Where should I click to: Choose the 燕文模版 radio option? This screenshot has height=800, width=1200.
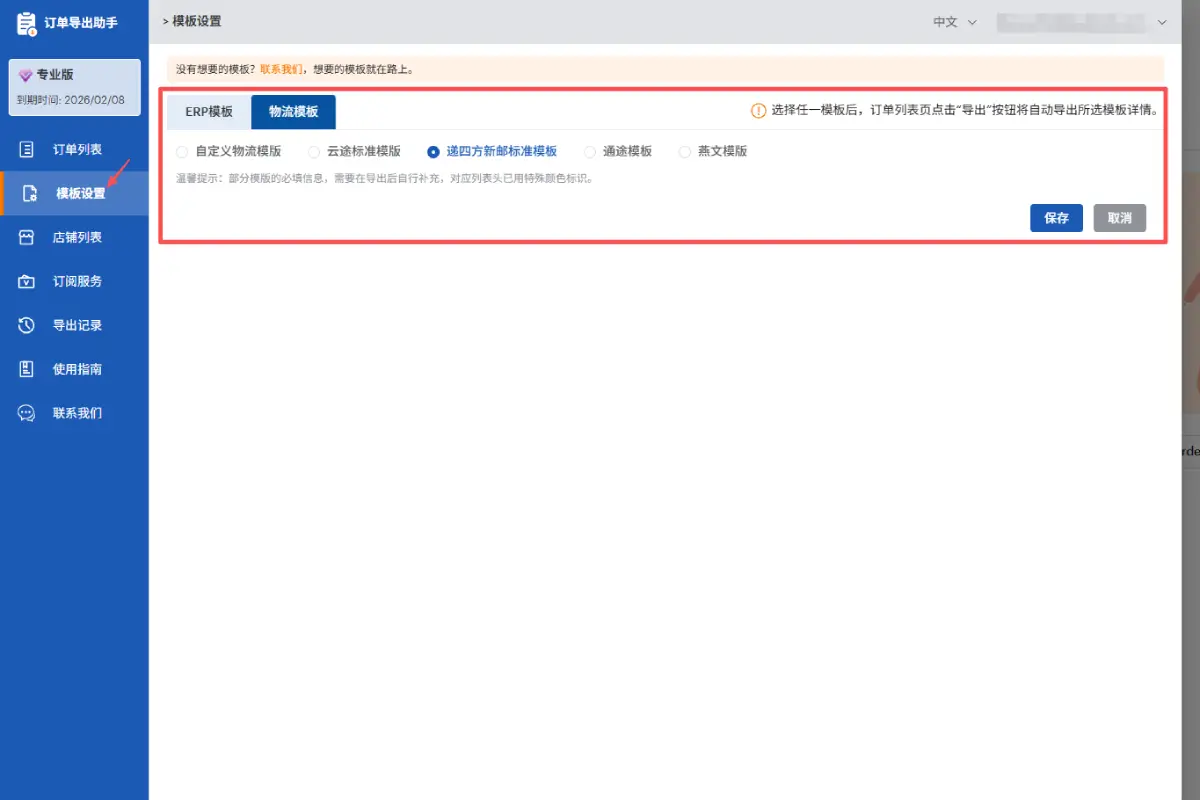[685, 152]
